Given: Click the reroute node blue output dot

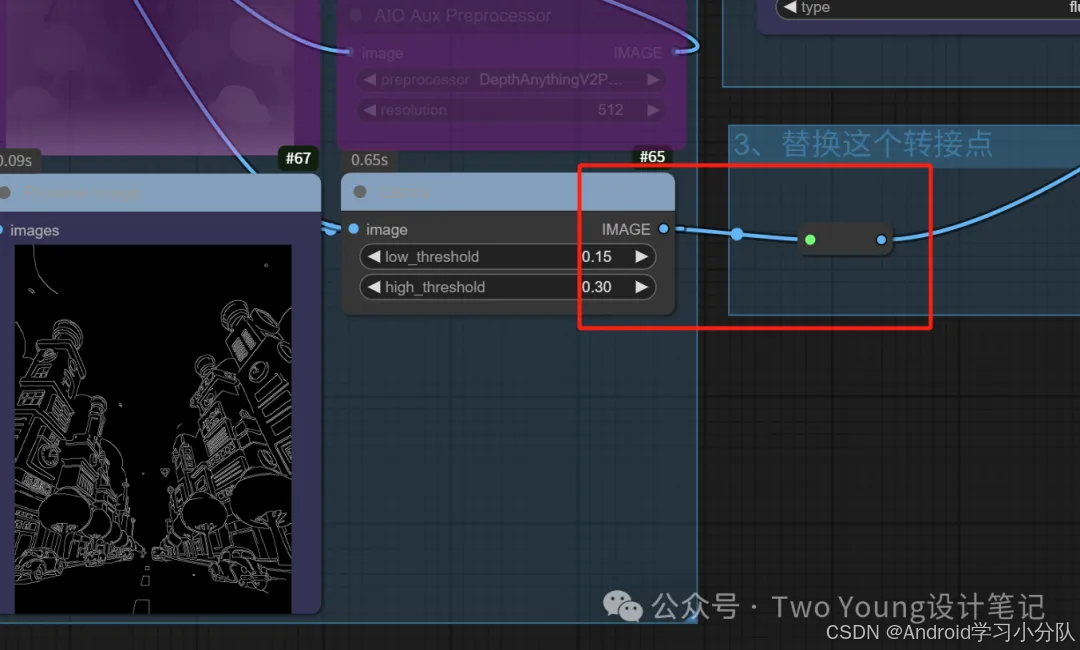Looking at the screenshot, I should click(881, 240).
